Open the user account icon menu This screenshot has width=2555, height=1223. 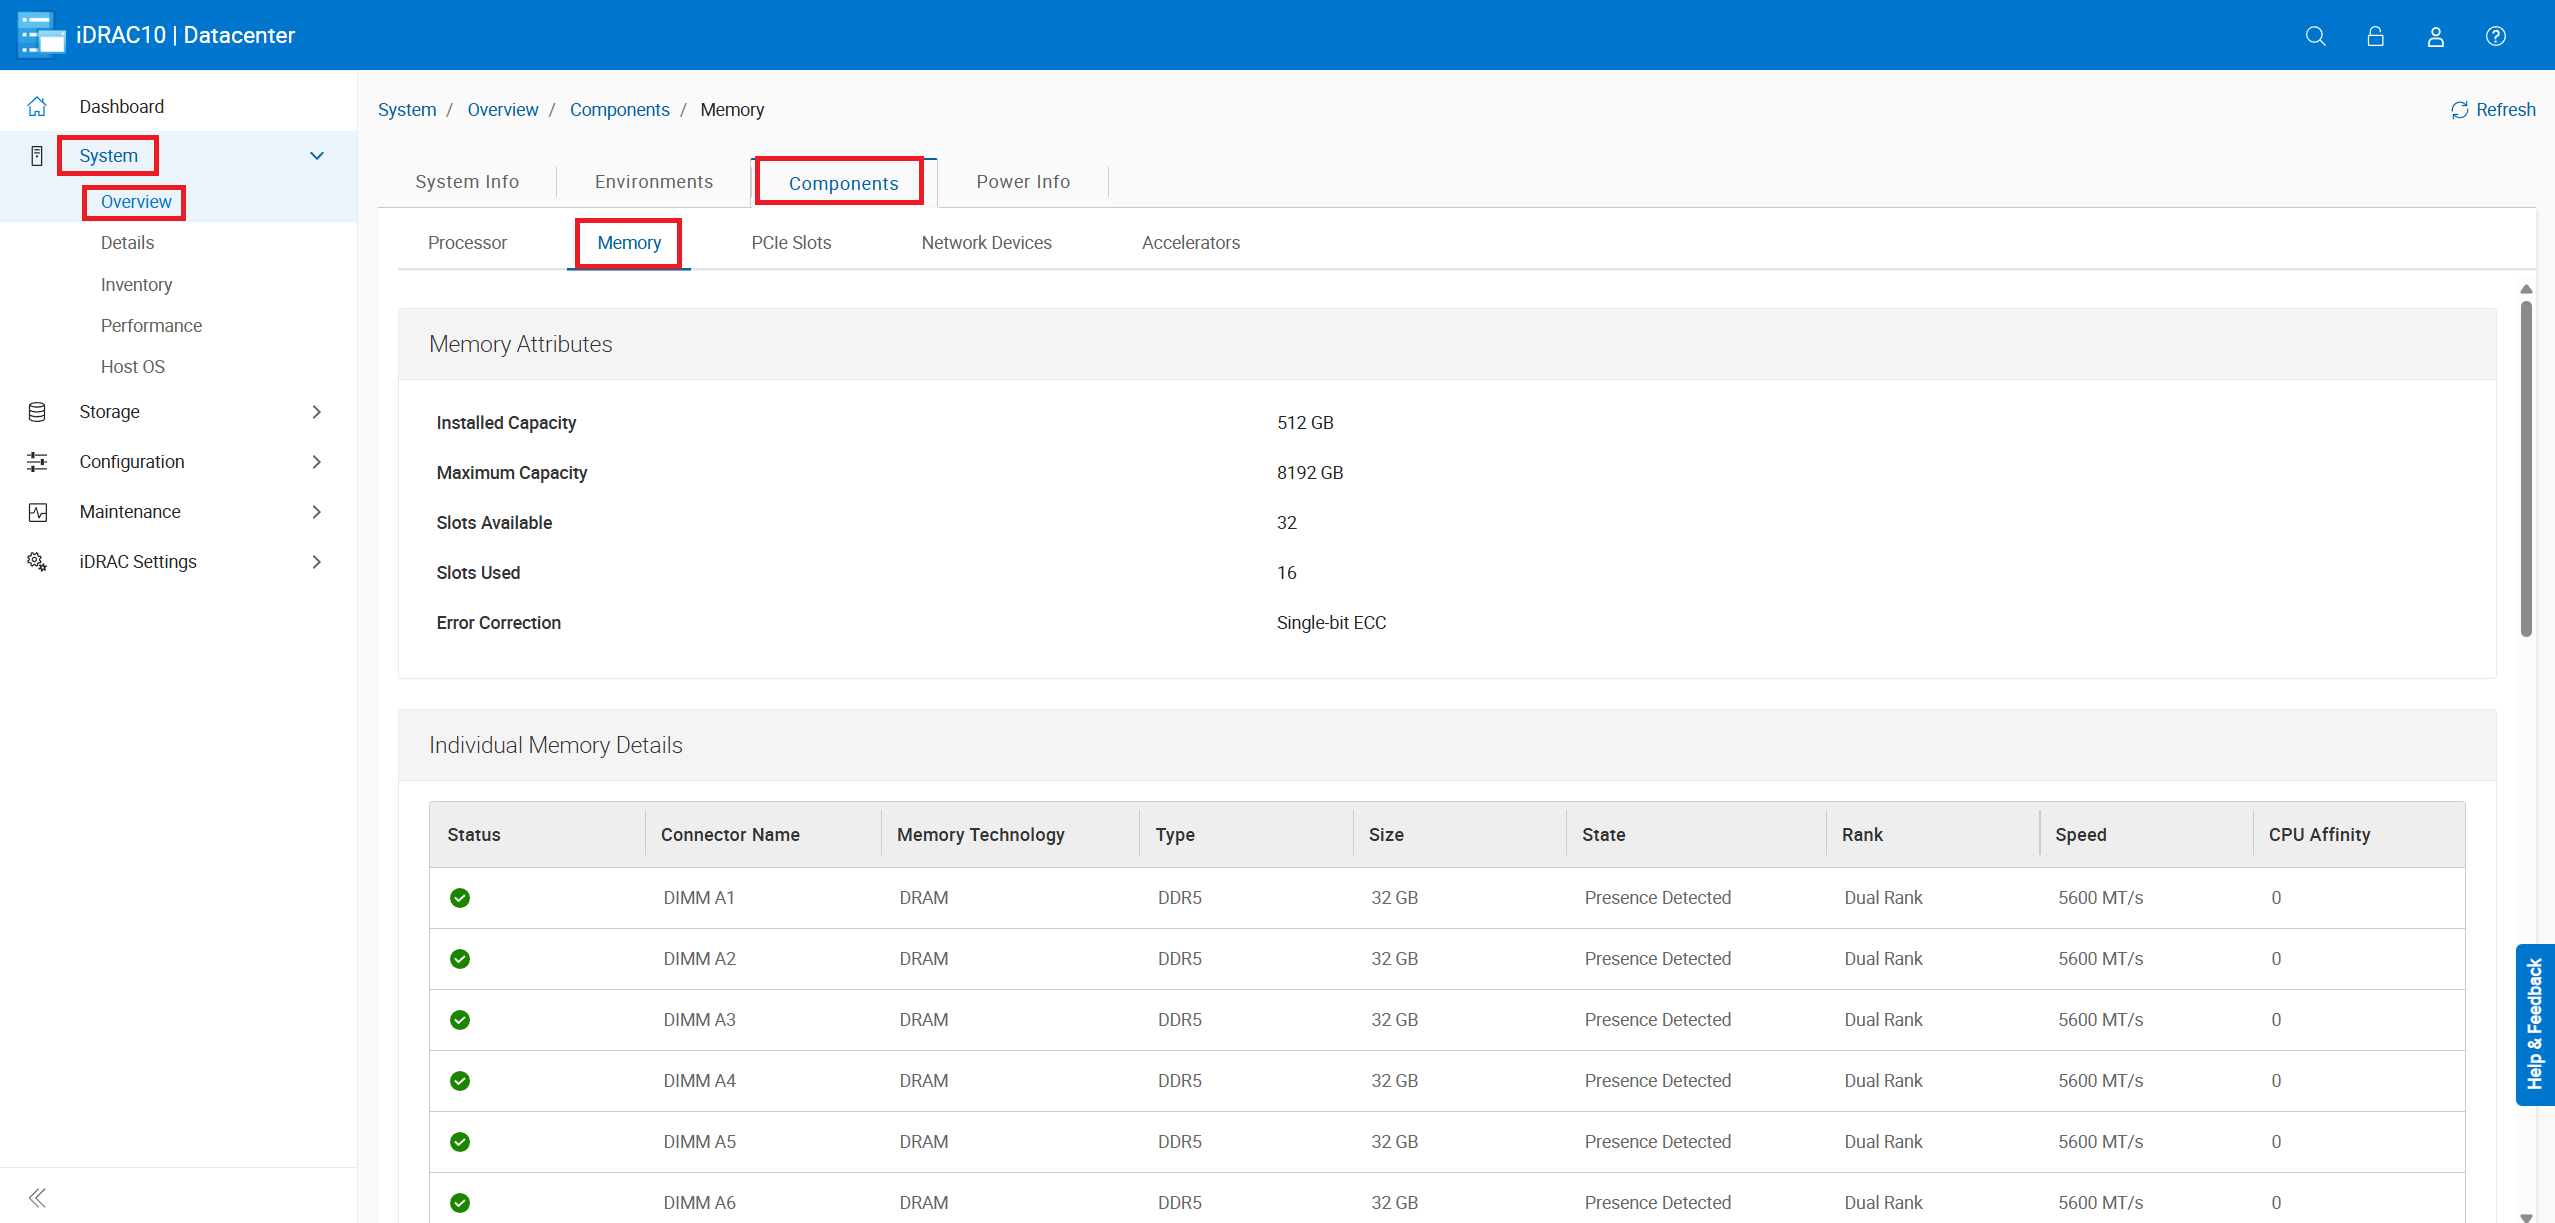tap(2435, 36)
